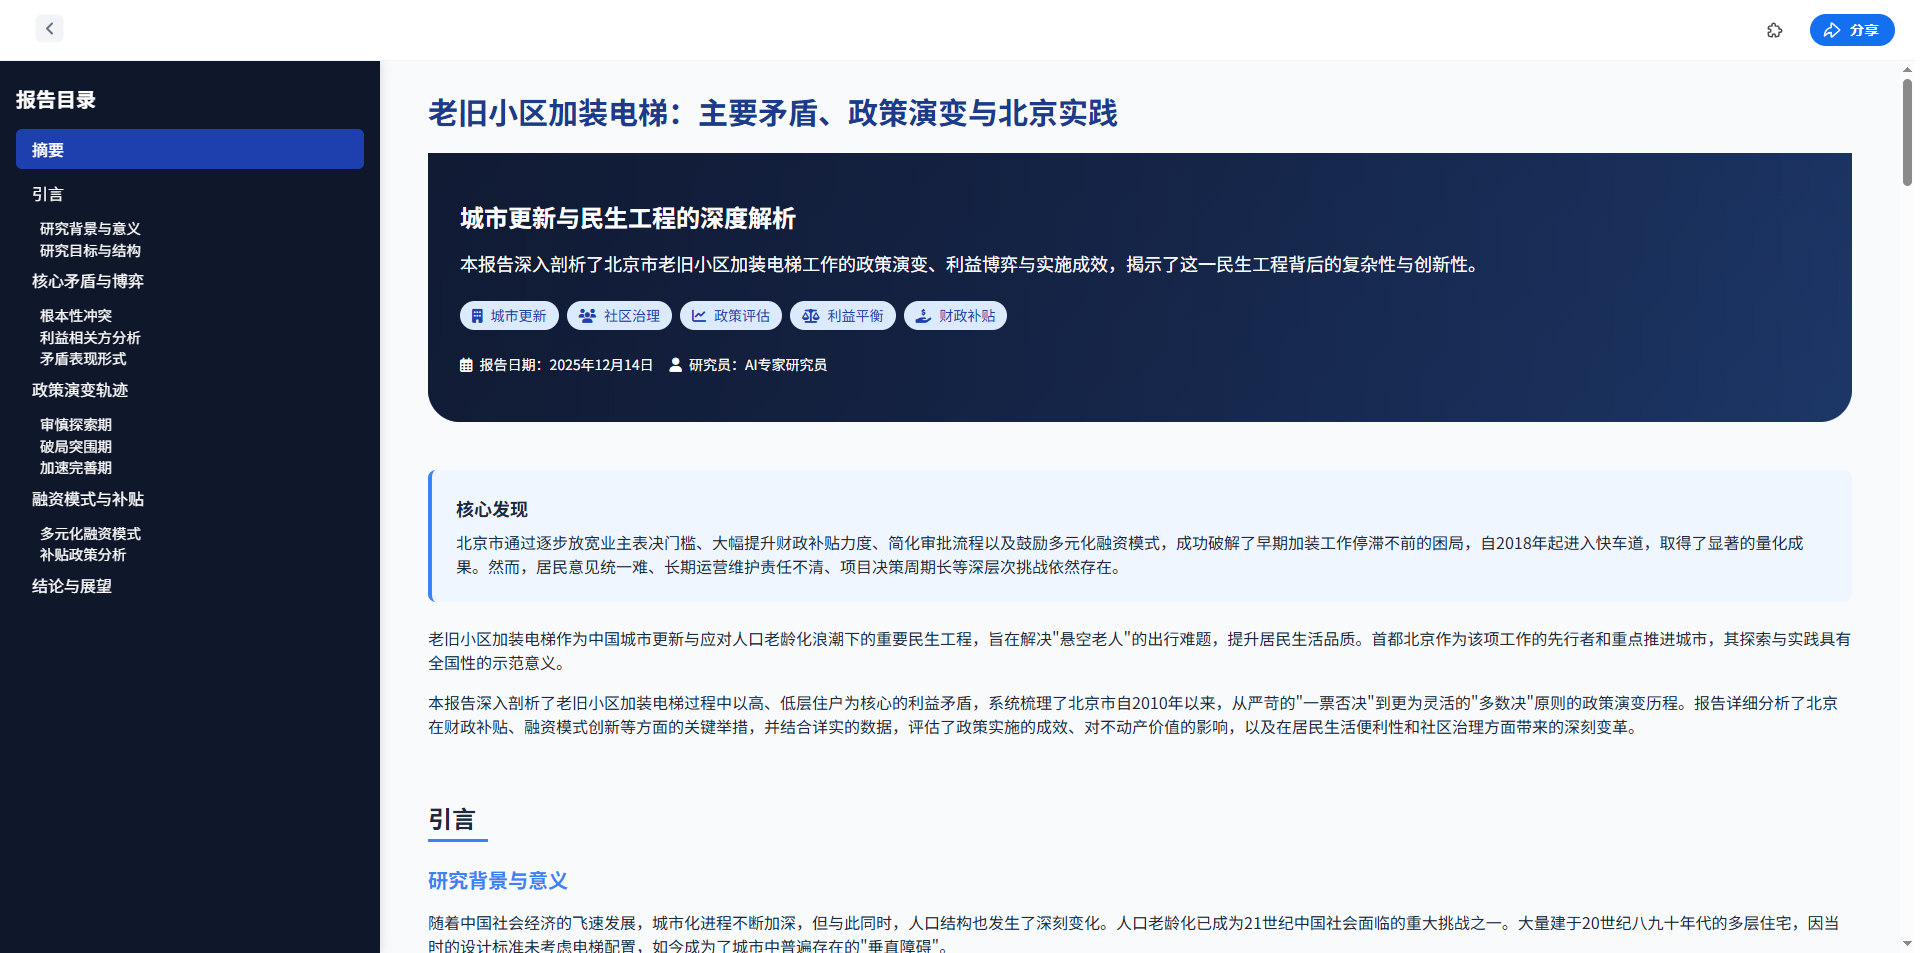Open the puzzle-piece extensions icon
The height and width of the screenshot is (953, 1920).
click(x=1776, y=30)
